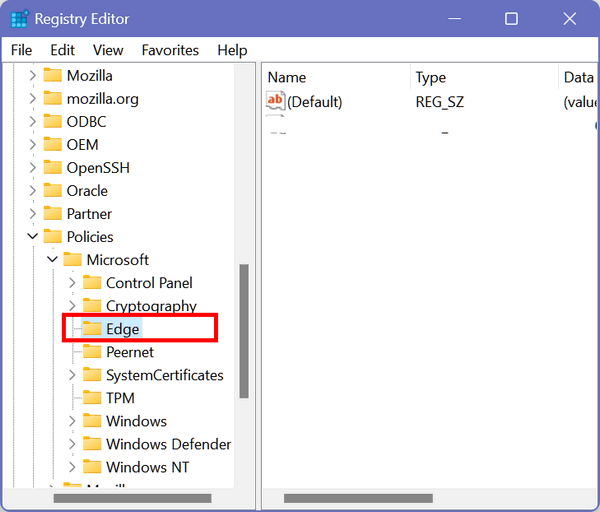Select the mozilla.org key label
600x512 pixels.
pos(103,99)
